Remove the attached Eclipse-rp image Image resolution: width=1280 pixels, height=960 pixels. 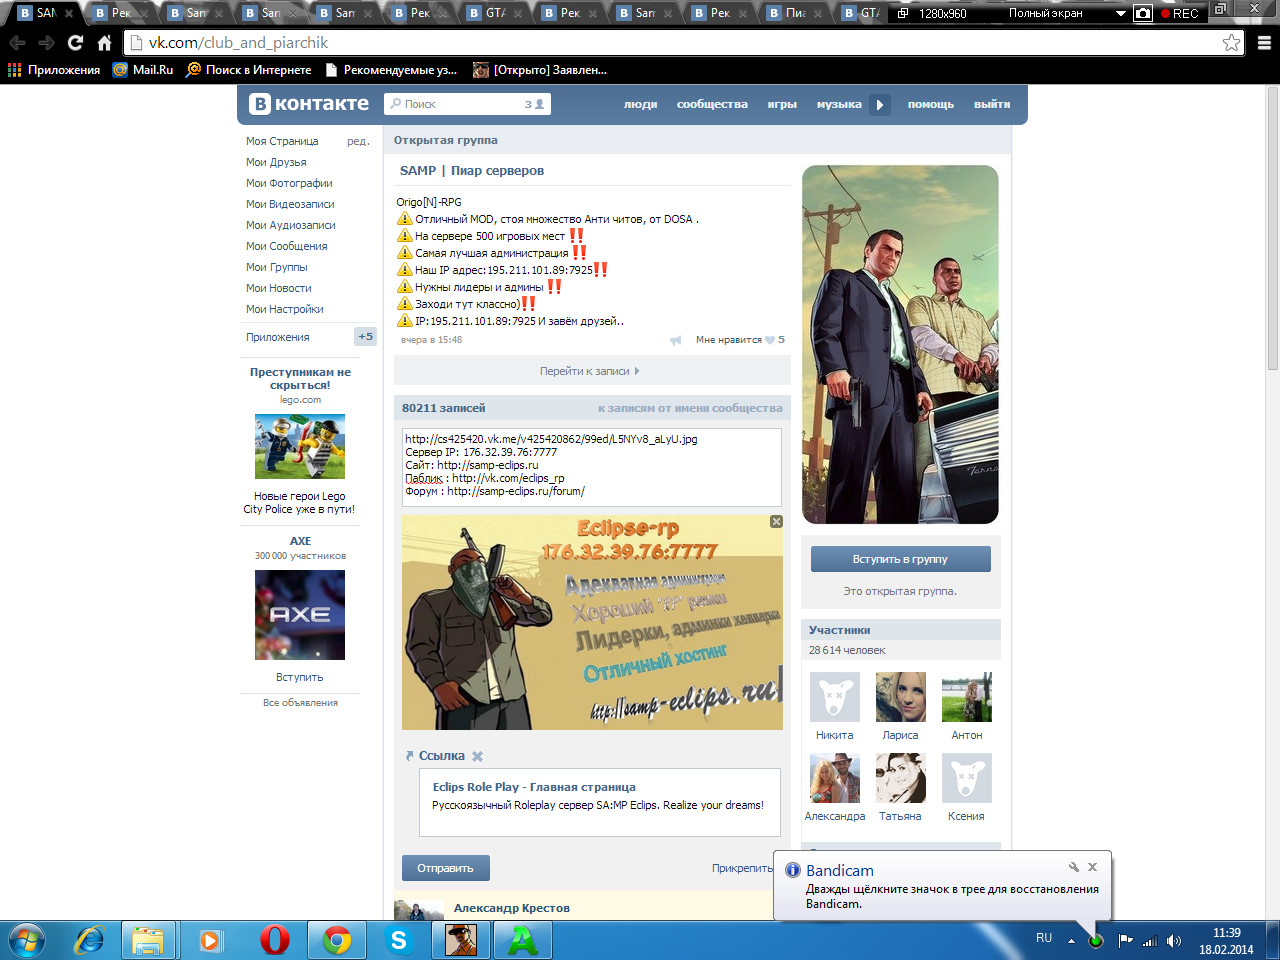pyautogui.click(x=776, y=522)
